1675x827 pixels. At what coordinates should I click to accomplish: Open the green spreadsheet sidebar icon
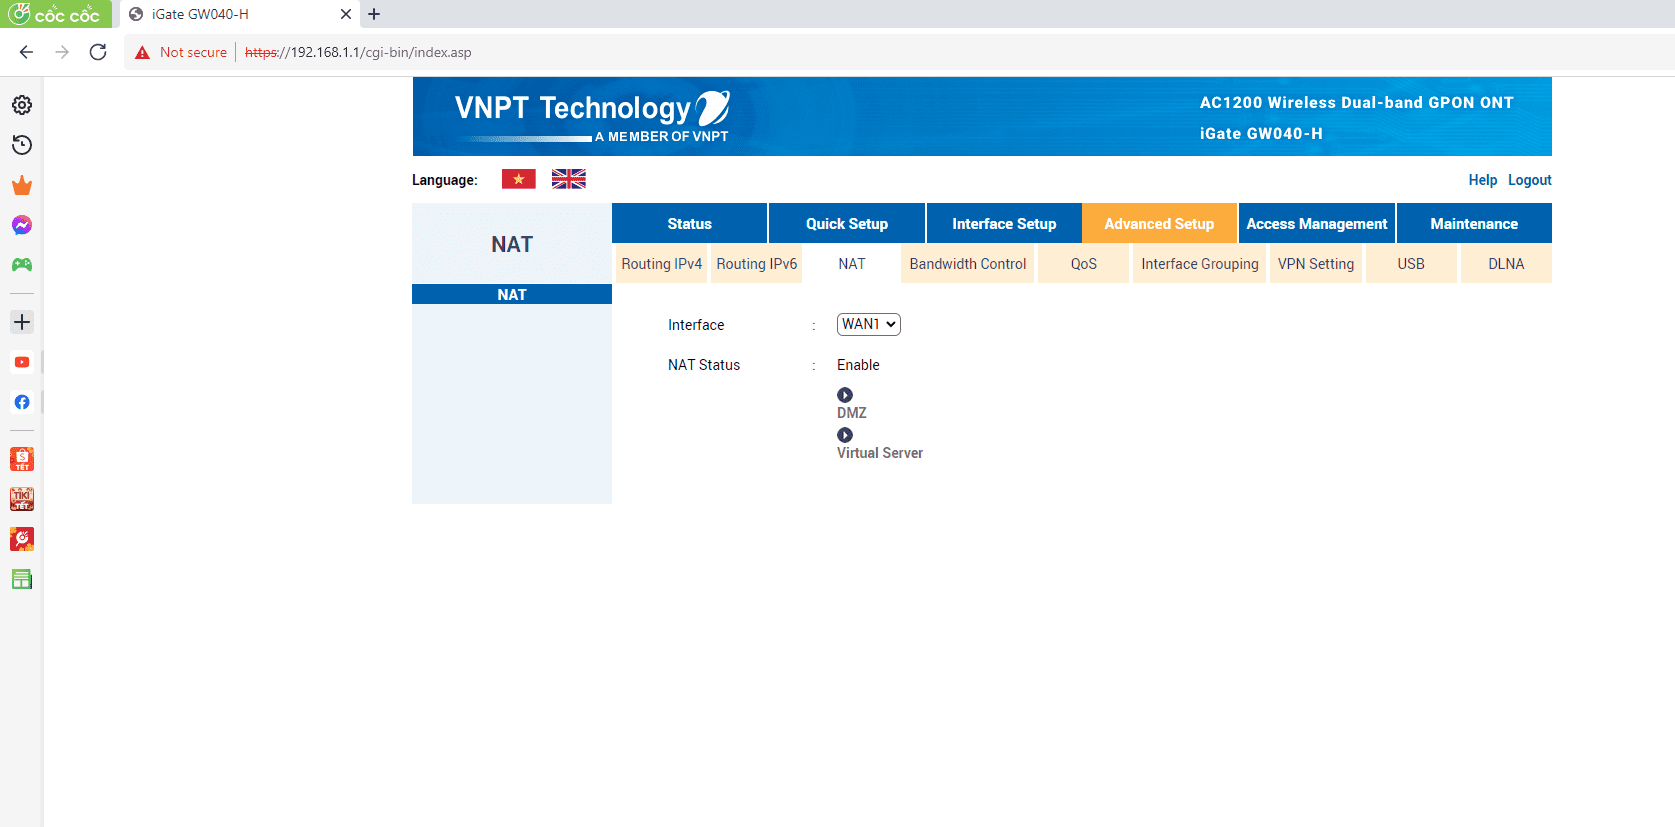coord(22,579)
